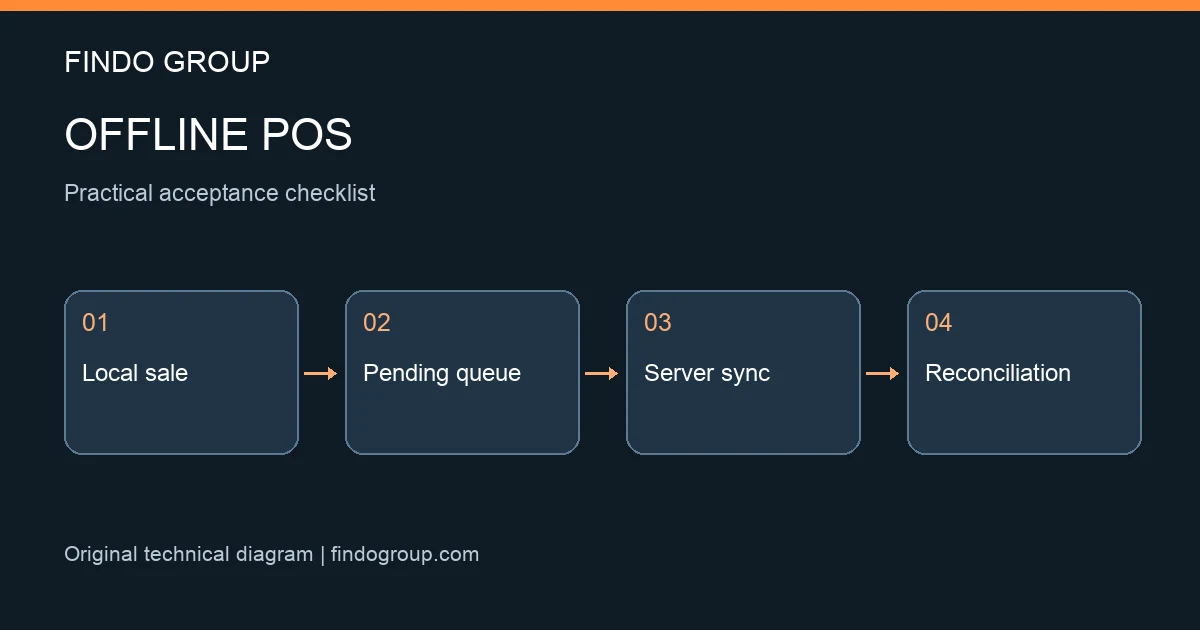Click the FINDO GROUP brand name

coord(167,62)
